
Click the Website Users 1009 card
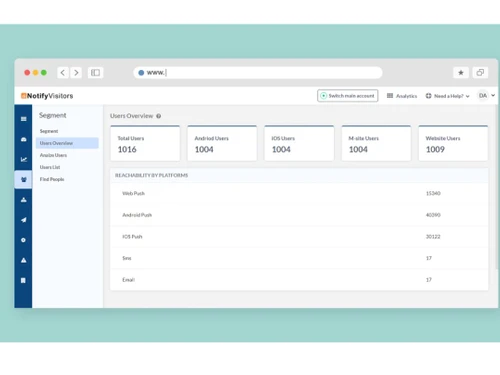tap(453, 143)
